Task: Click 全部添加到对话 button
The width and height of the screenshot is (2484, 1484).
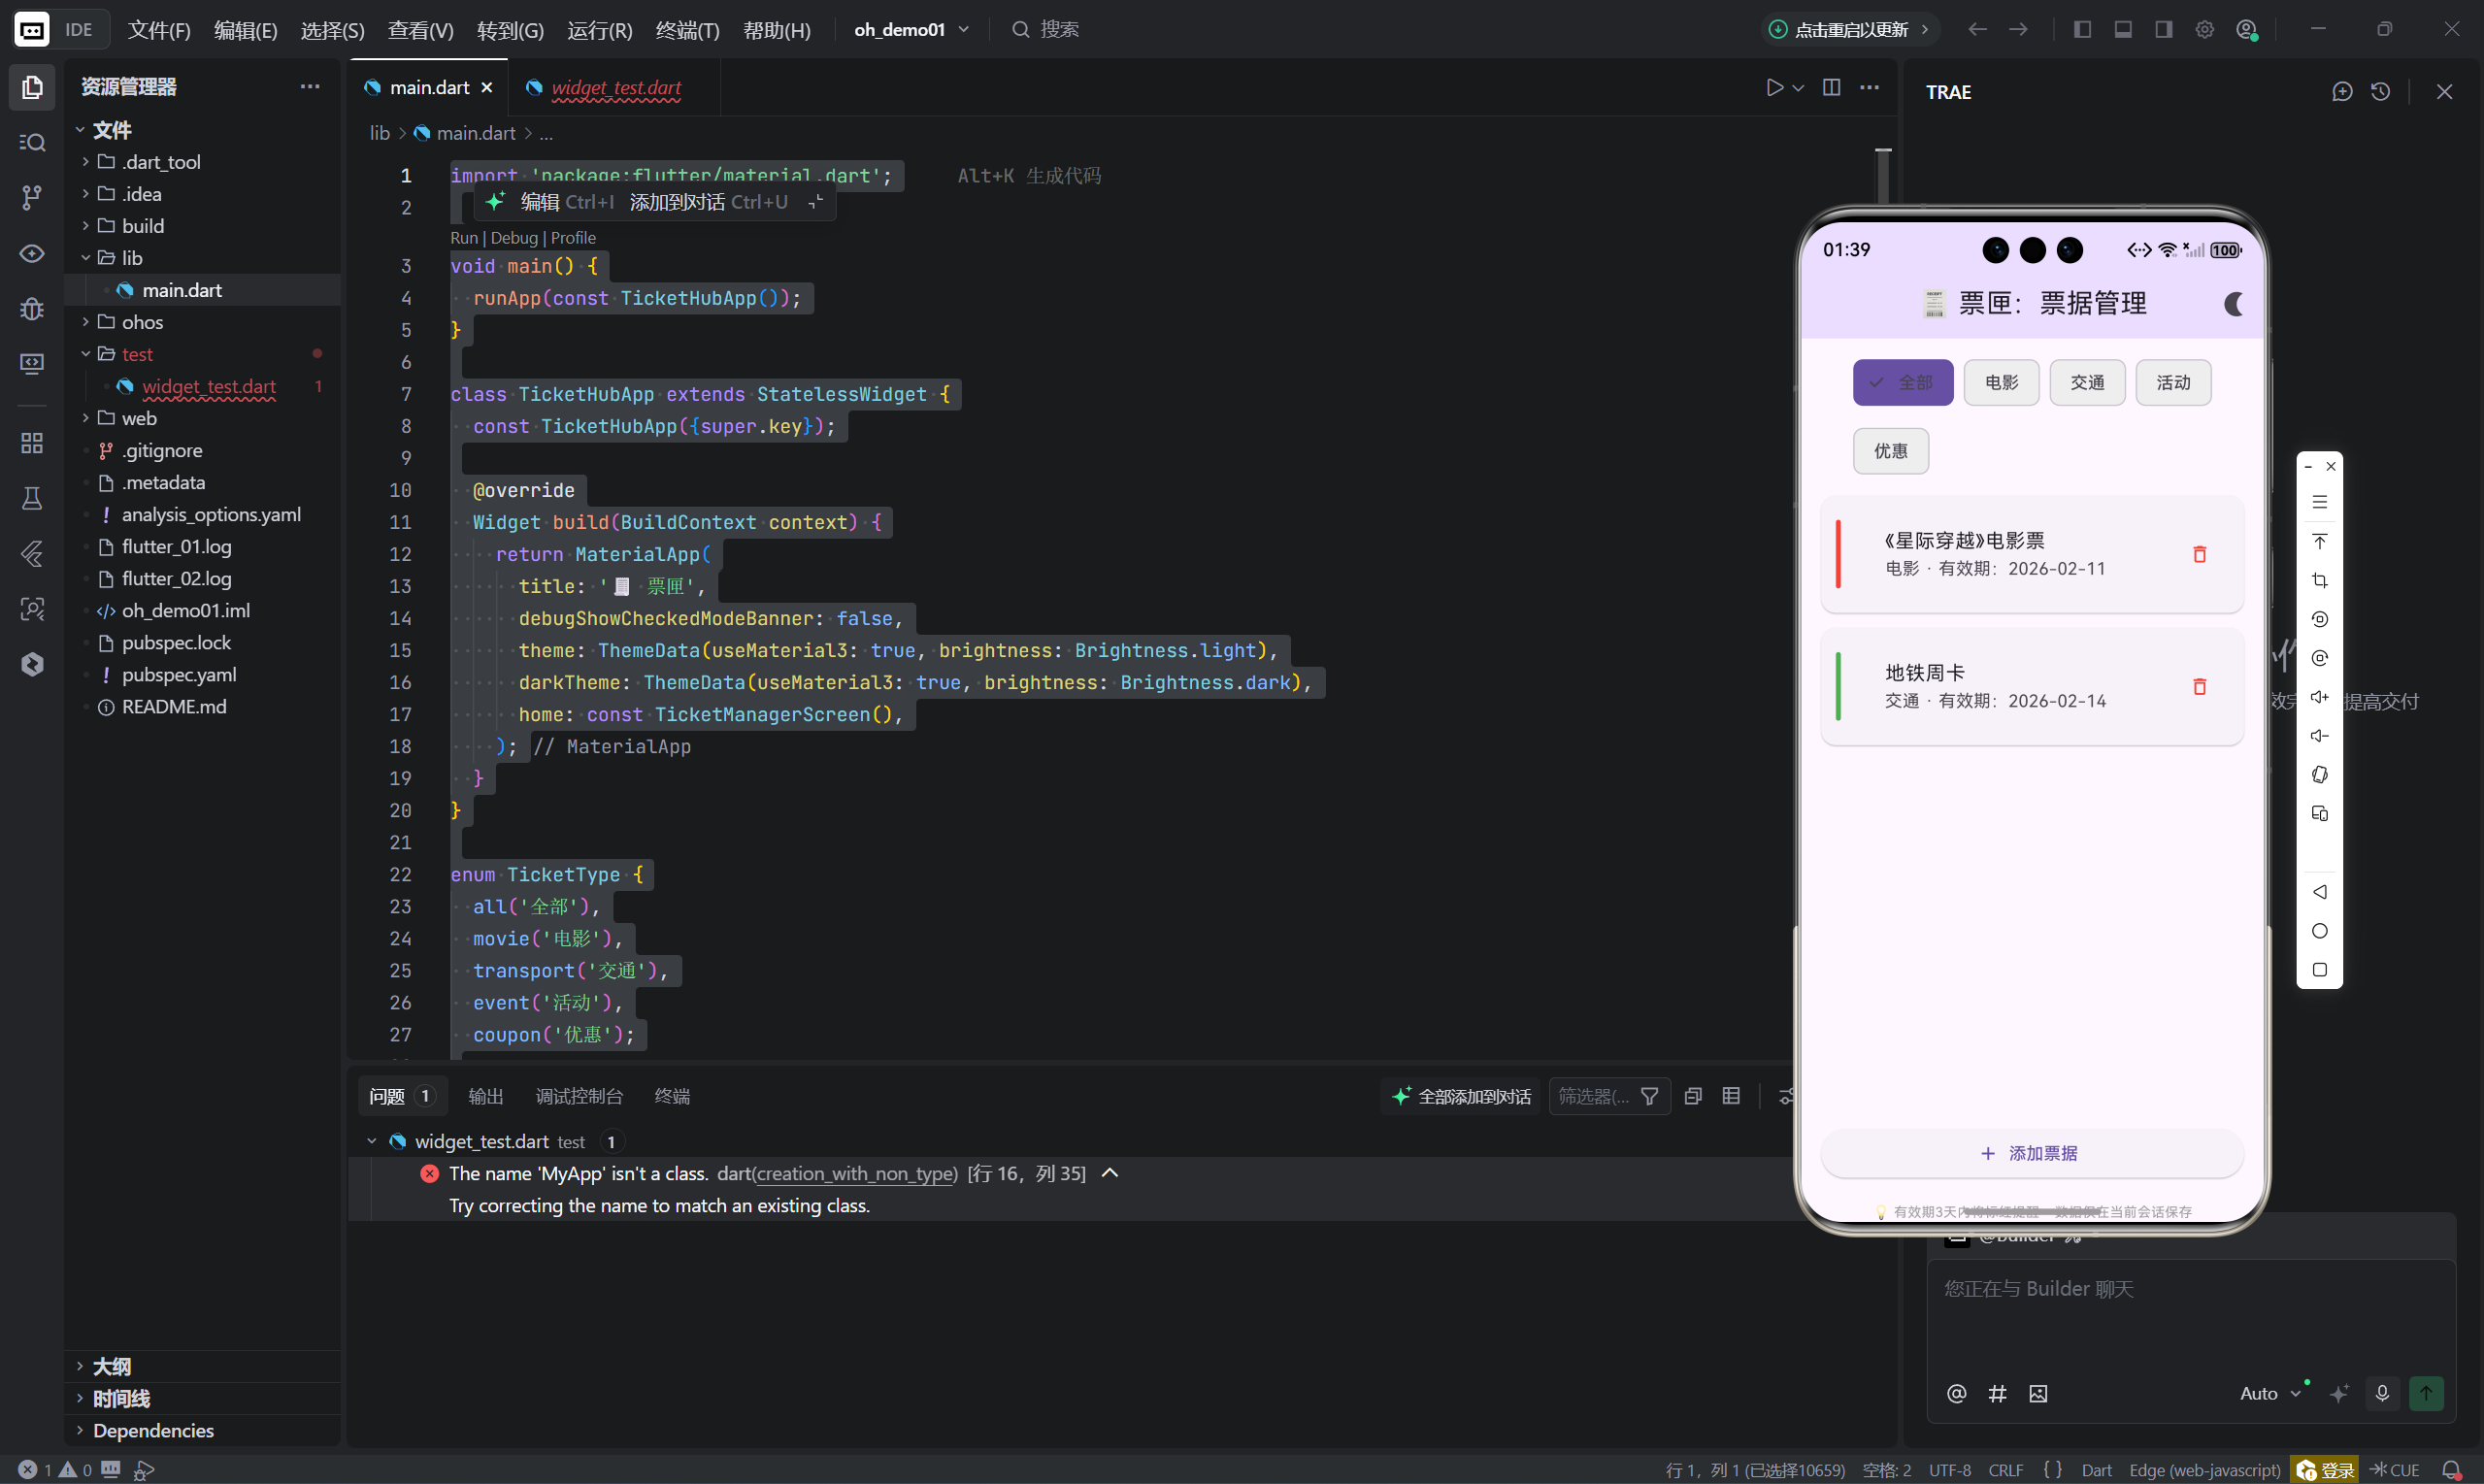Action: click(x=1462, y=1096)
